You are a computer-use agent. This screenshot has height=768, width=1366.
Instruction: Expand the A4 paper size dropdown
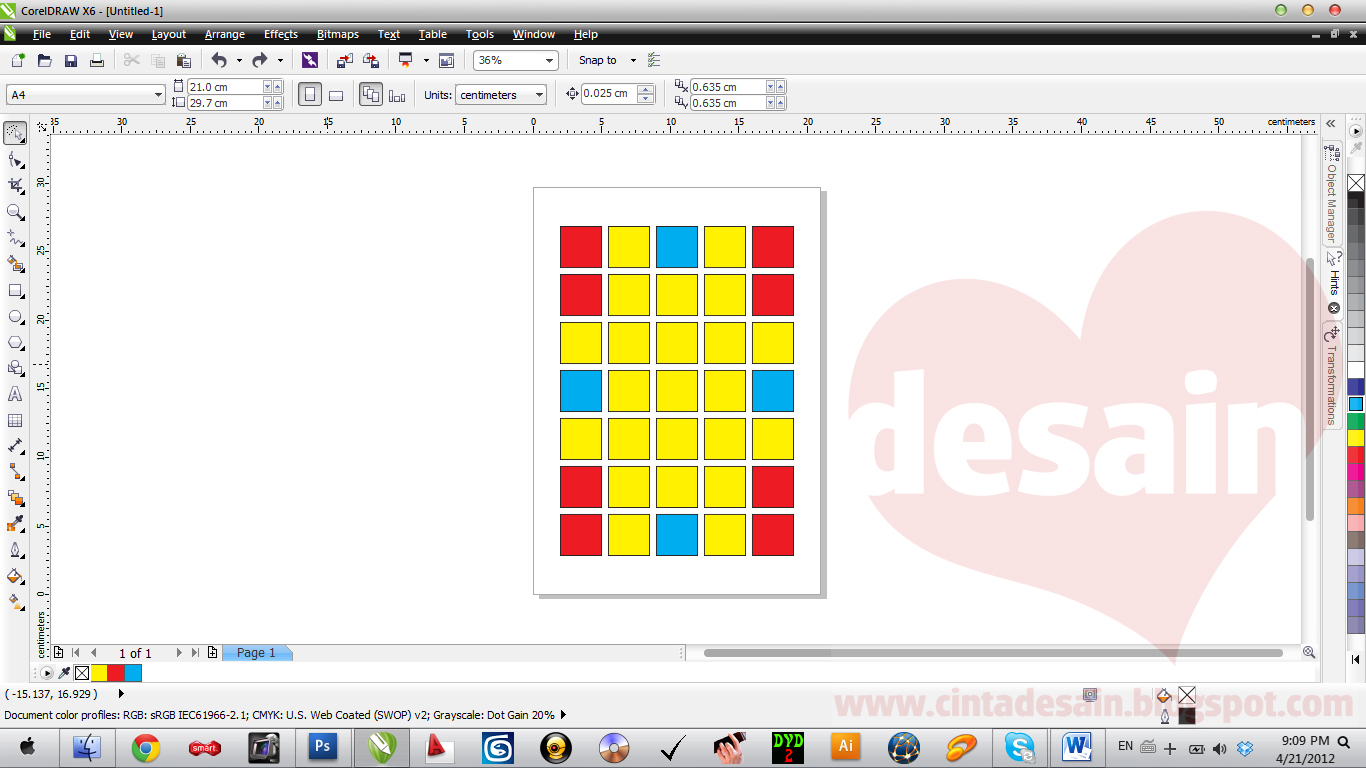point(157,94)
